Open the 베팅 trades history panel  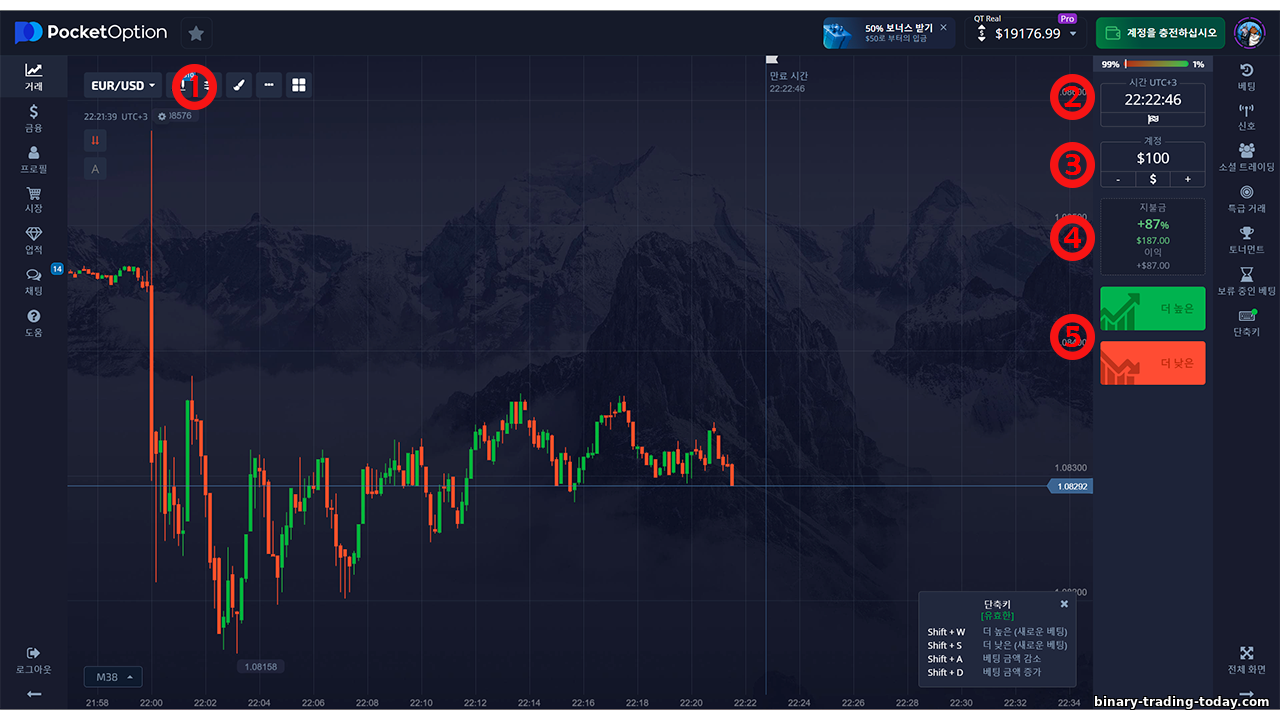pos(1246,77)
